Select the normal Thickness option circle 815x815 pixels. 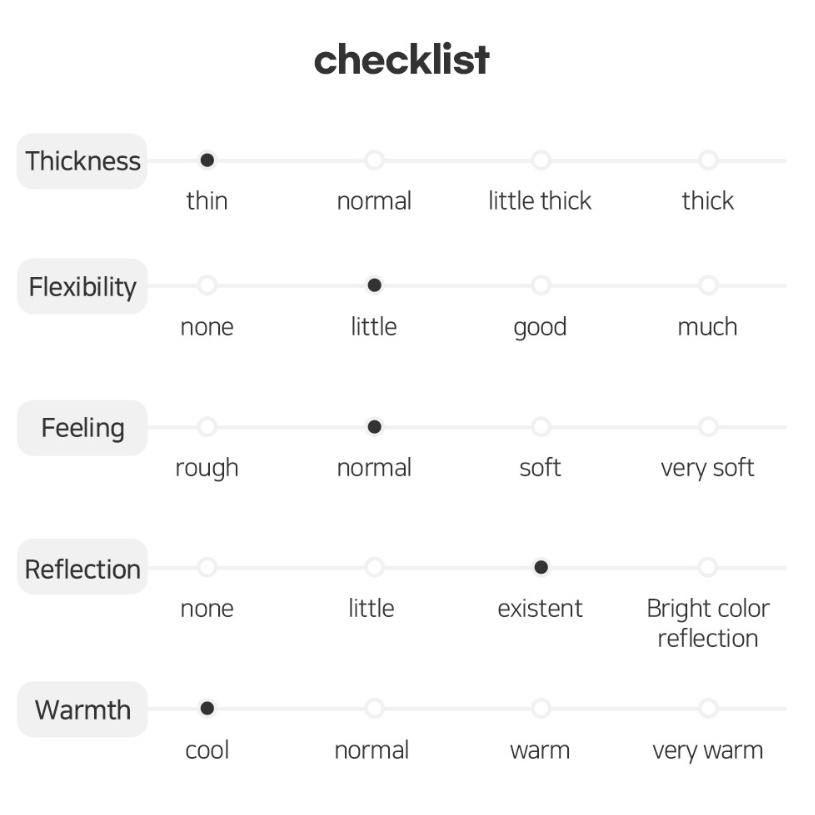pos(374,160)
